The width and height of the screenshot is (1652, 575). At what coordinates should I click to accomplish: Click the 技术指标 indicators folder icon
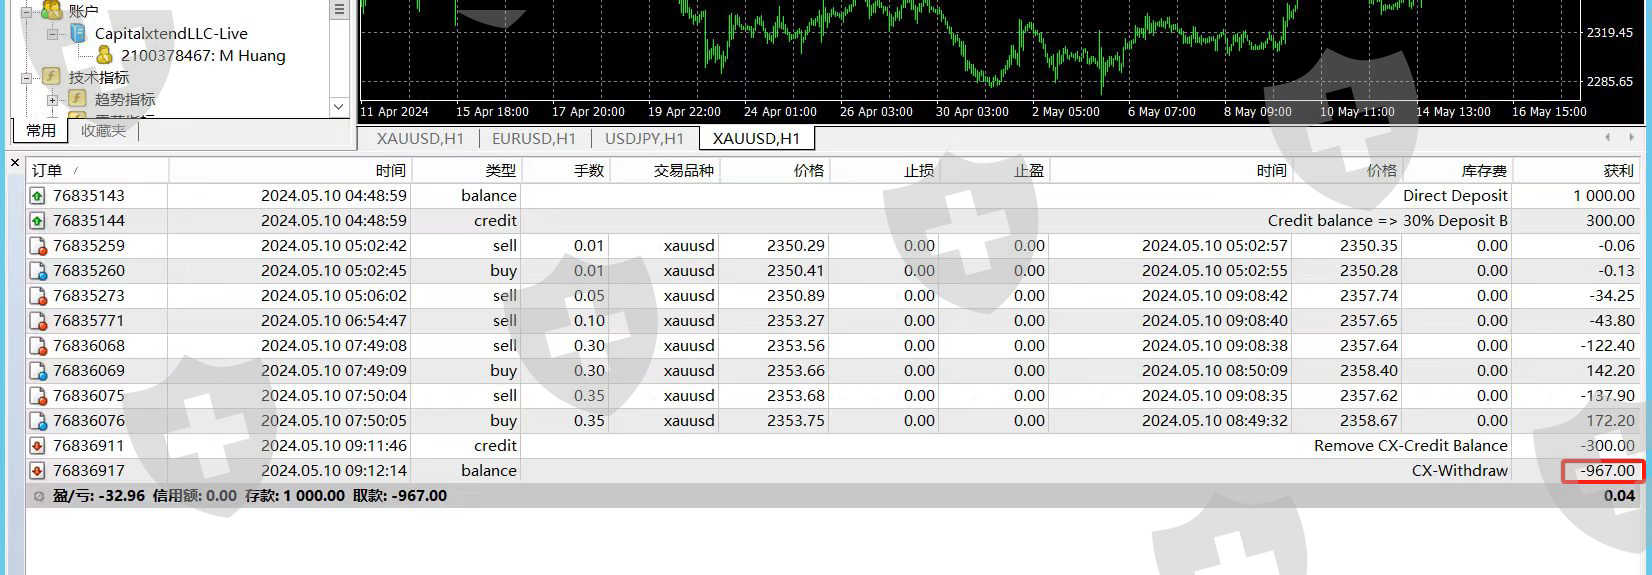[51, 77]
